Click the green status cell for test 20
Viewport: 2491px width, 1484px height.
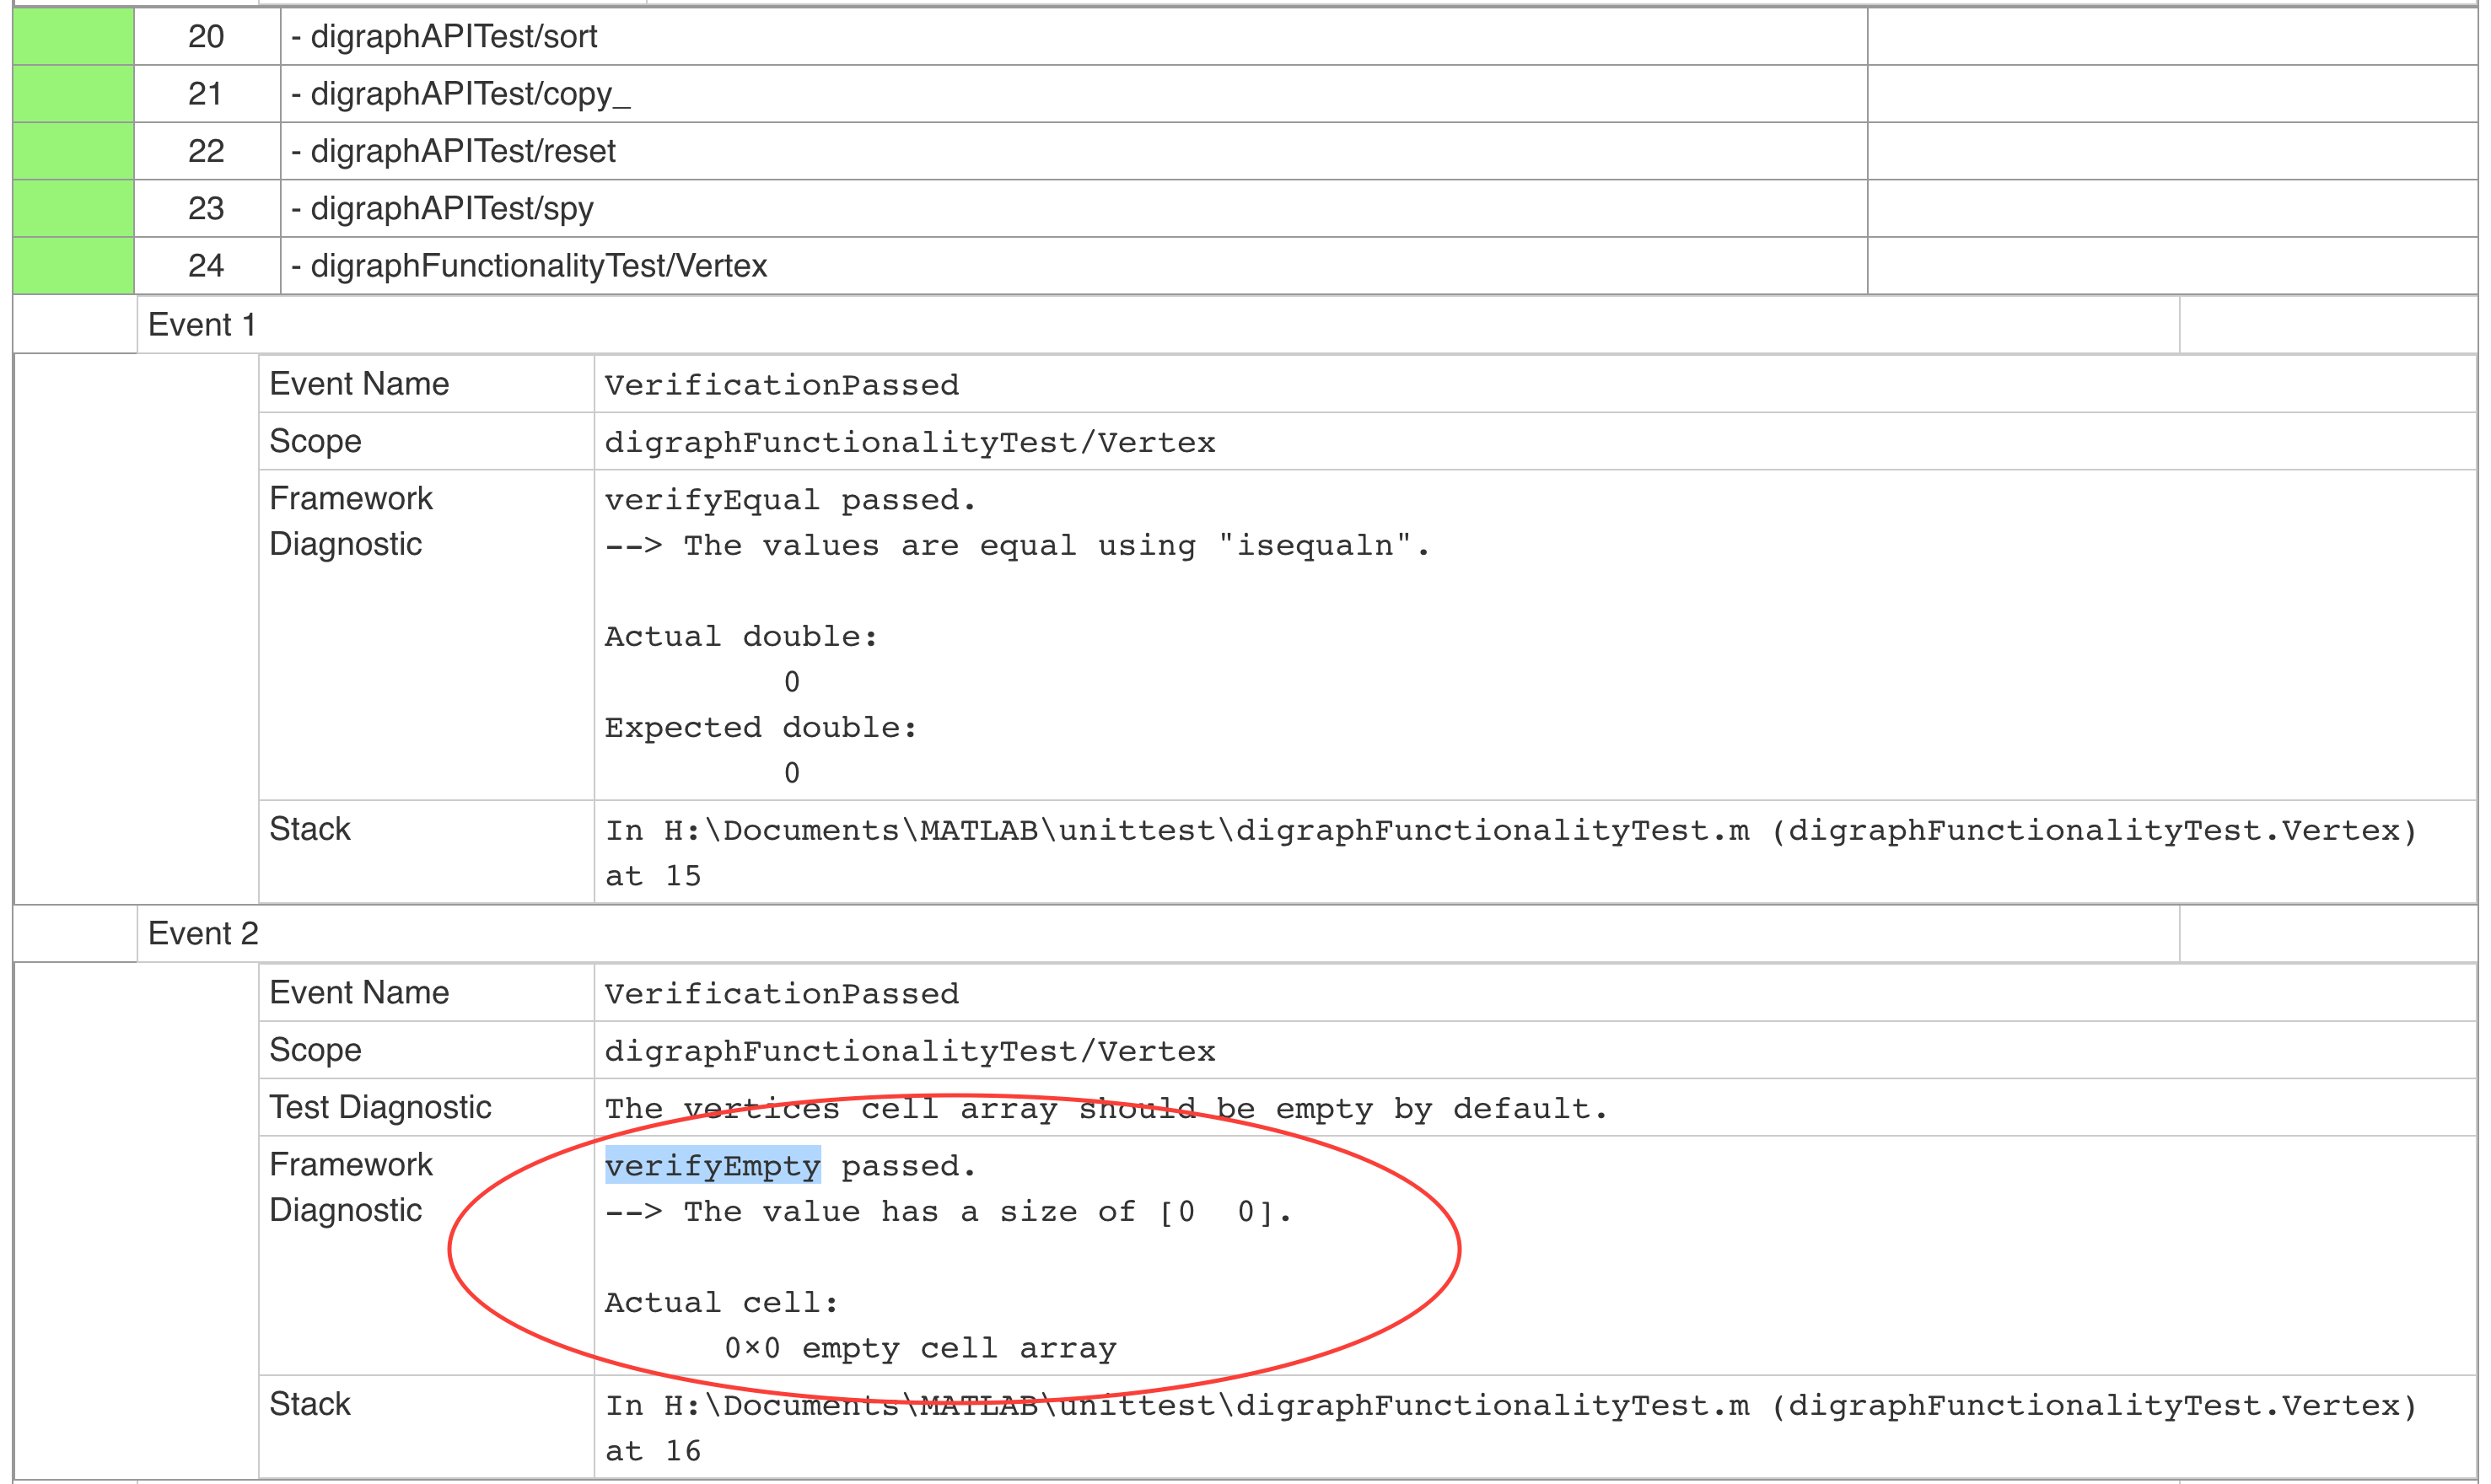(x=73, y=37)
